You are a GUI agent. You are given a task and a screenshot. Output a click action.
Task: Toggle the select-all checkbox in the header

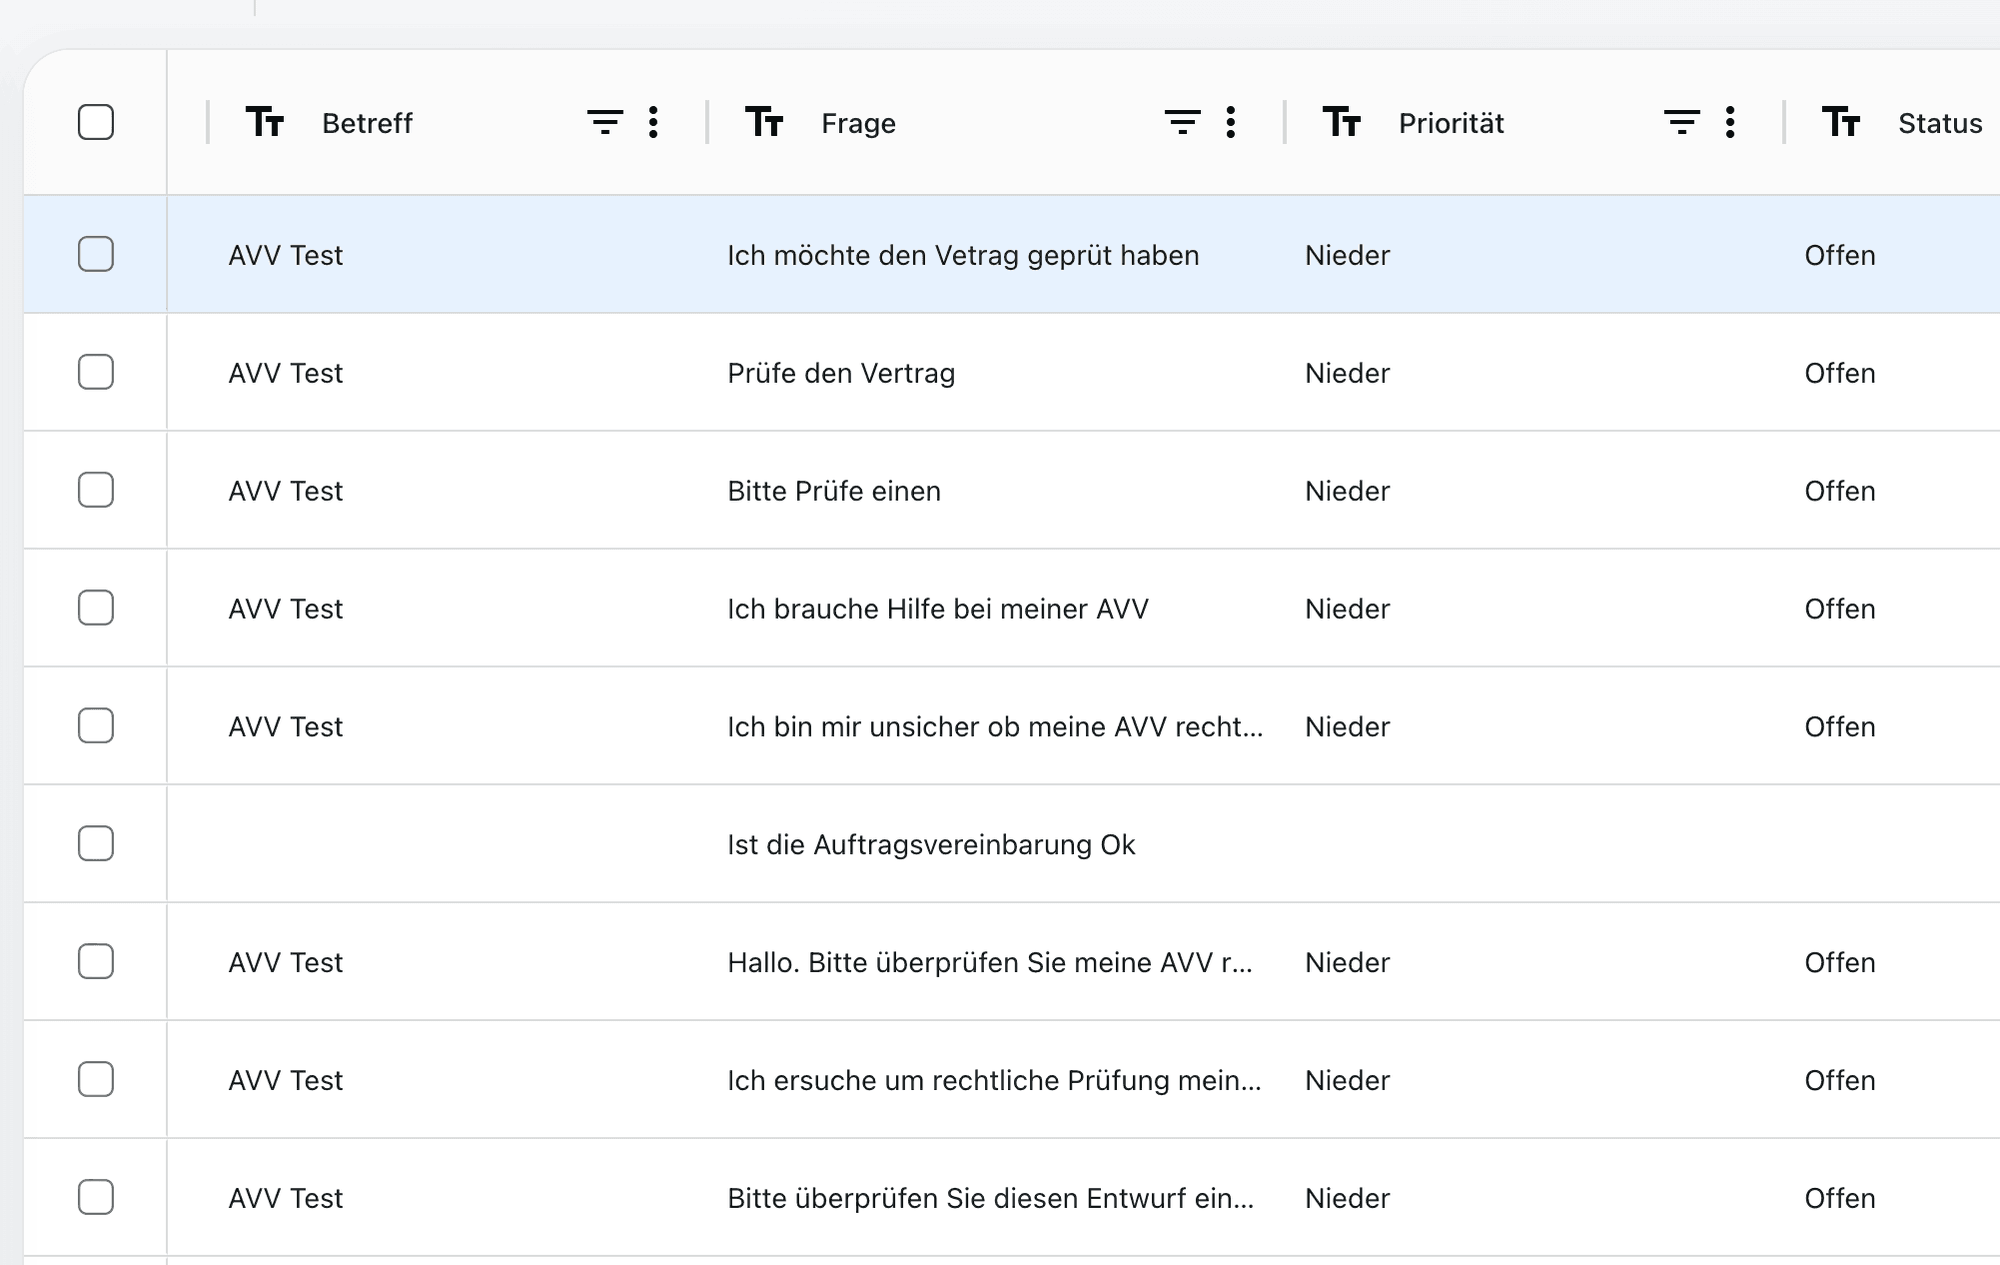[x=96, y=122]
